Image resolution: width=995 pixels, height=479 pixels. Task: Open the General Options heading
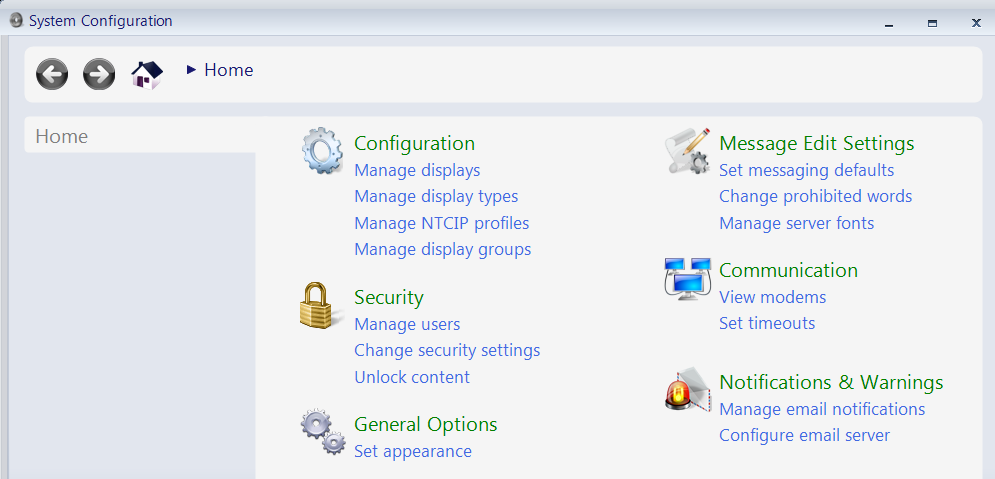tap(426, 424)
